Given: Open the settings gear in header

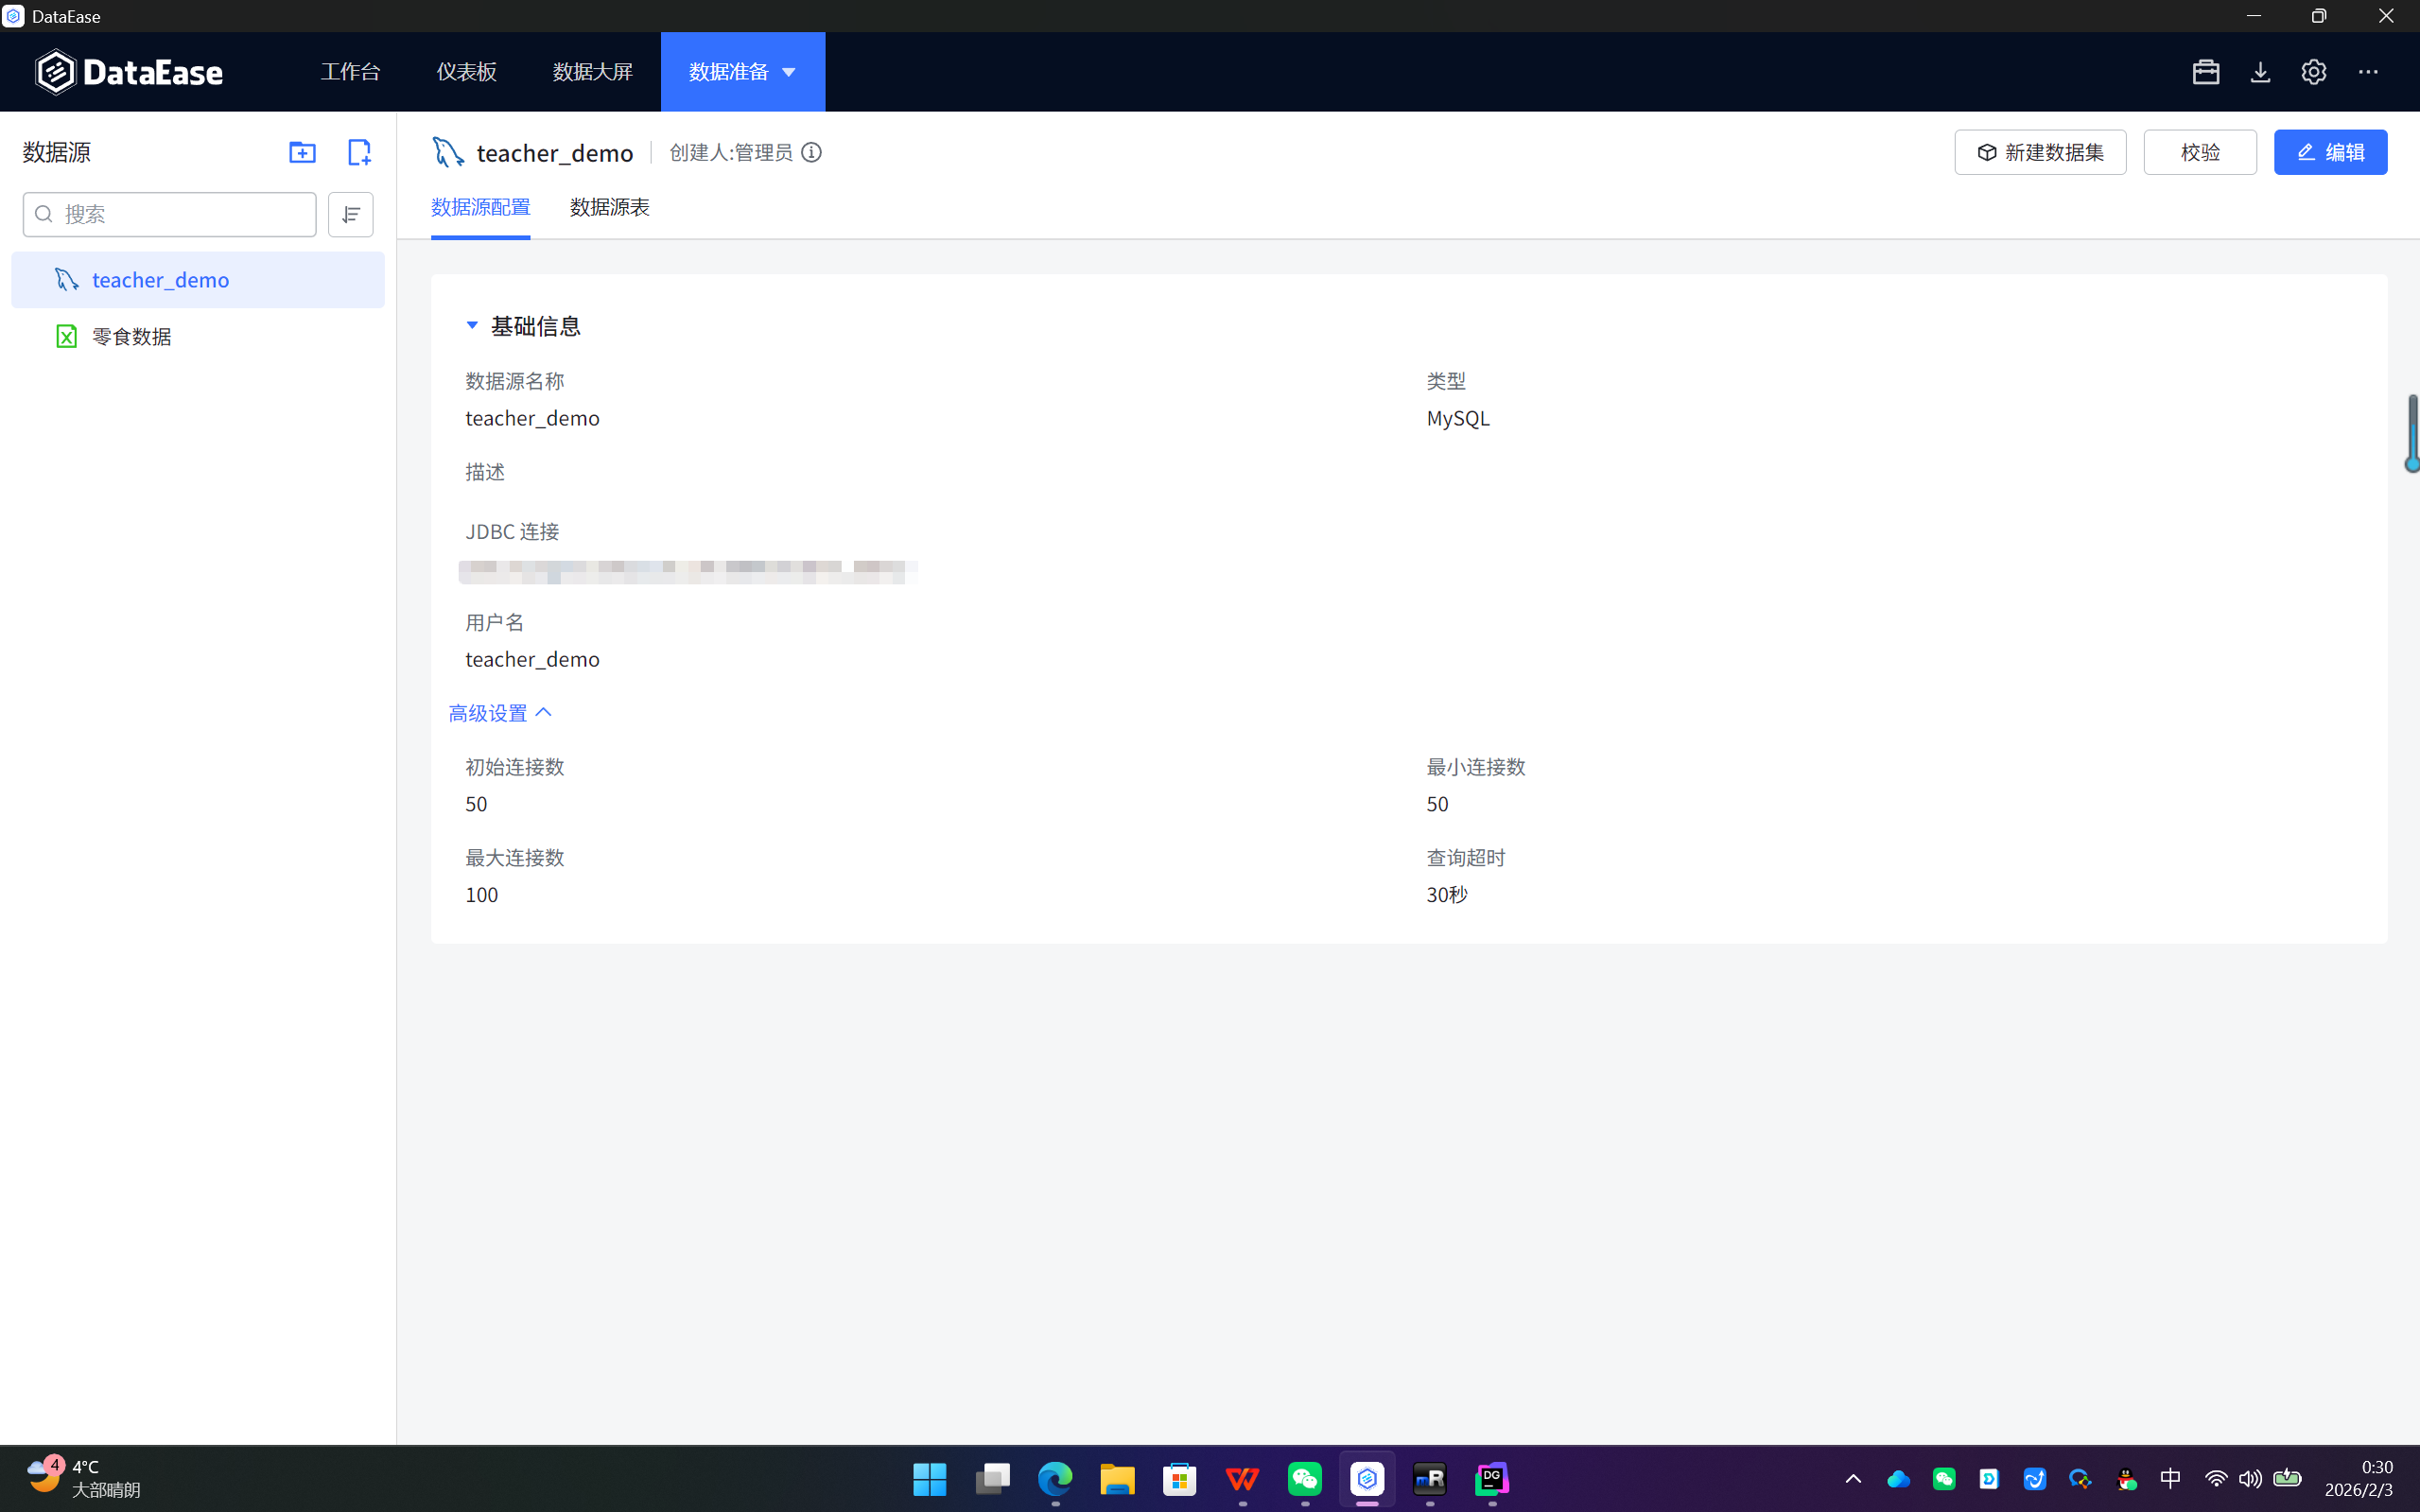Looking at the screenshot, I should pyautogui.click(x=2313, y=72).
